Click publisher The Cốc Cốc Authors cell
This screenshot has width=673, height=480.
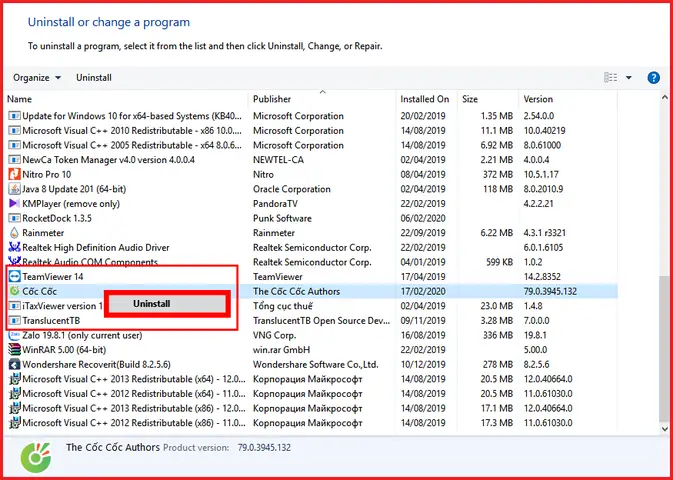[x=296, y=292]
